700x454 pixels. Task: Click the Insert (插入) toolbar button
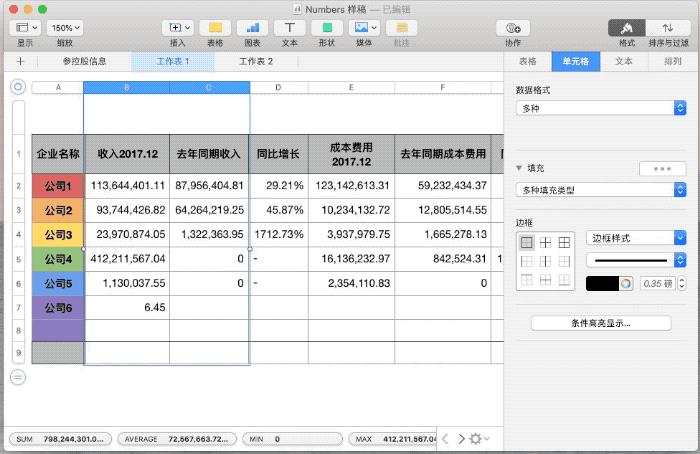coord(178,28)
